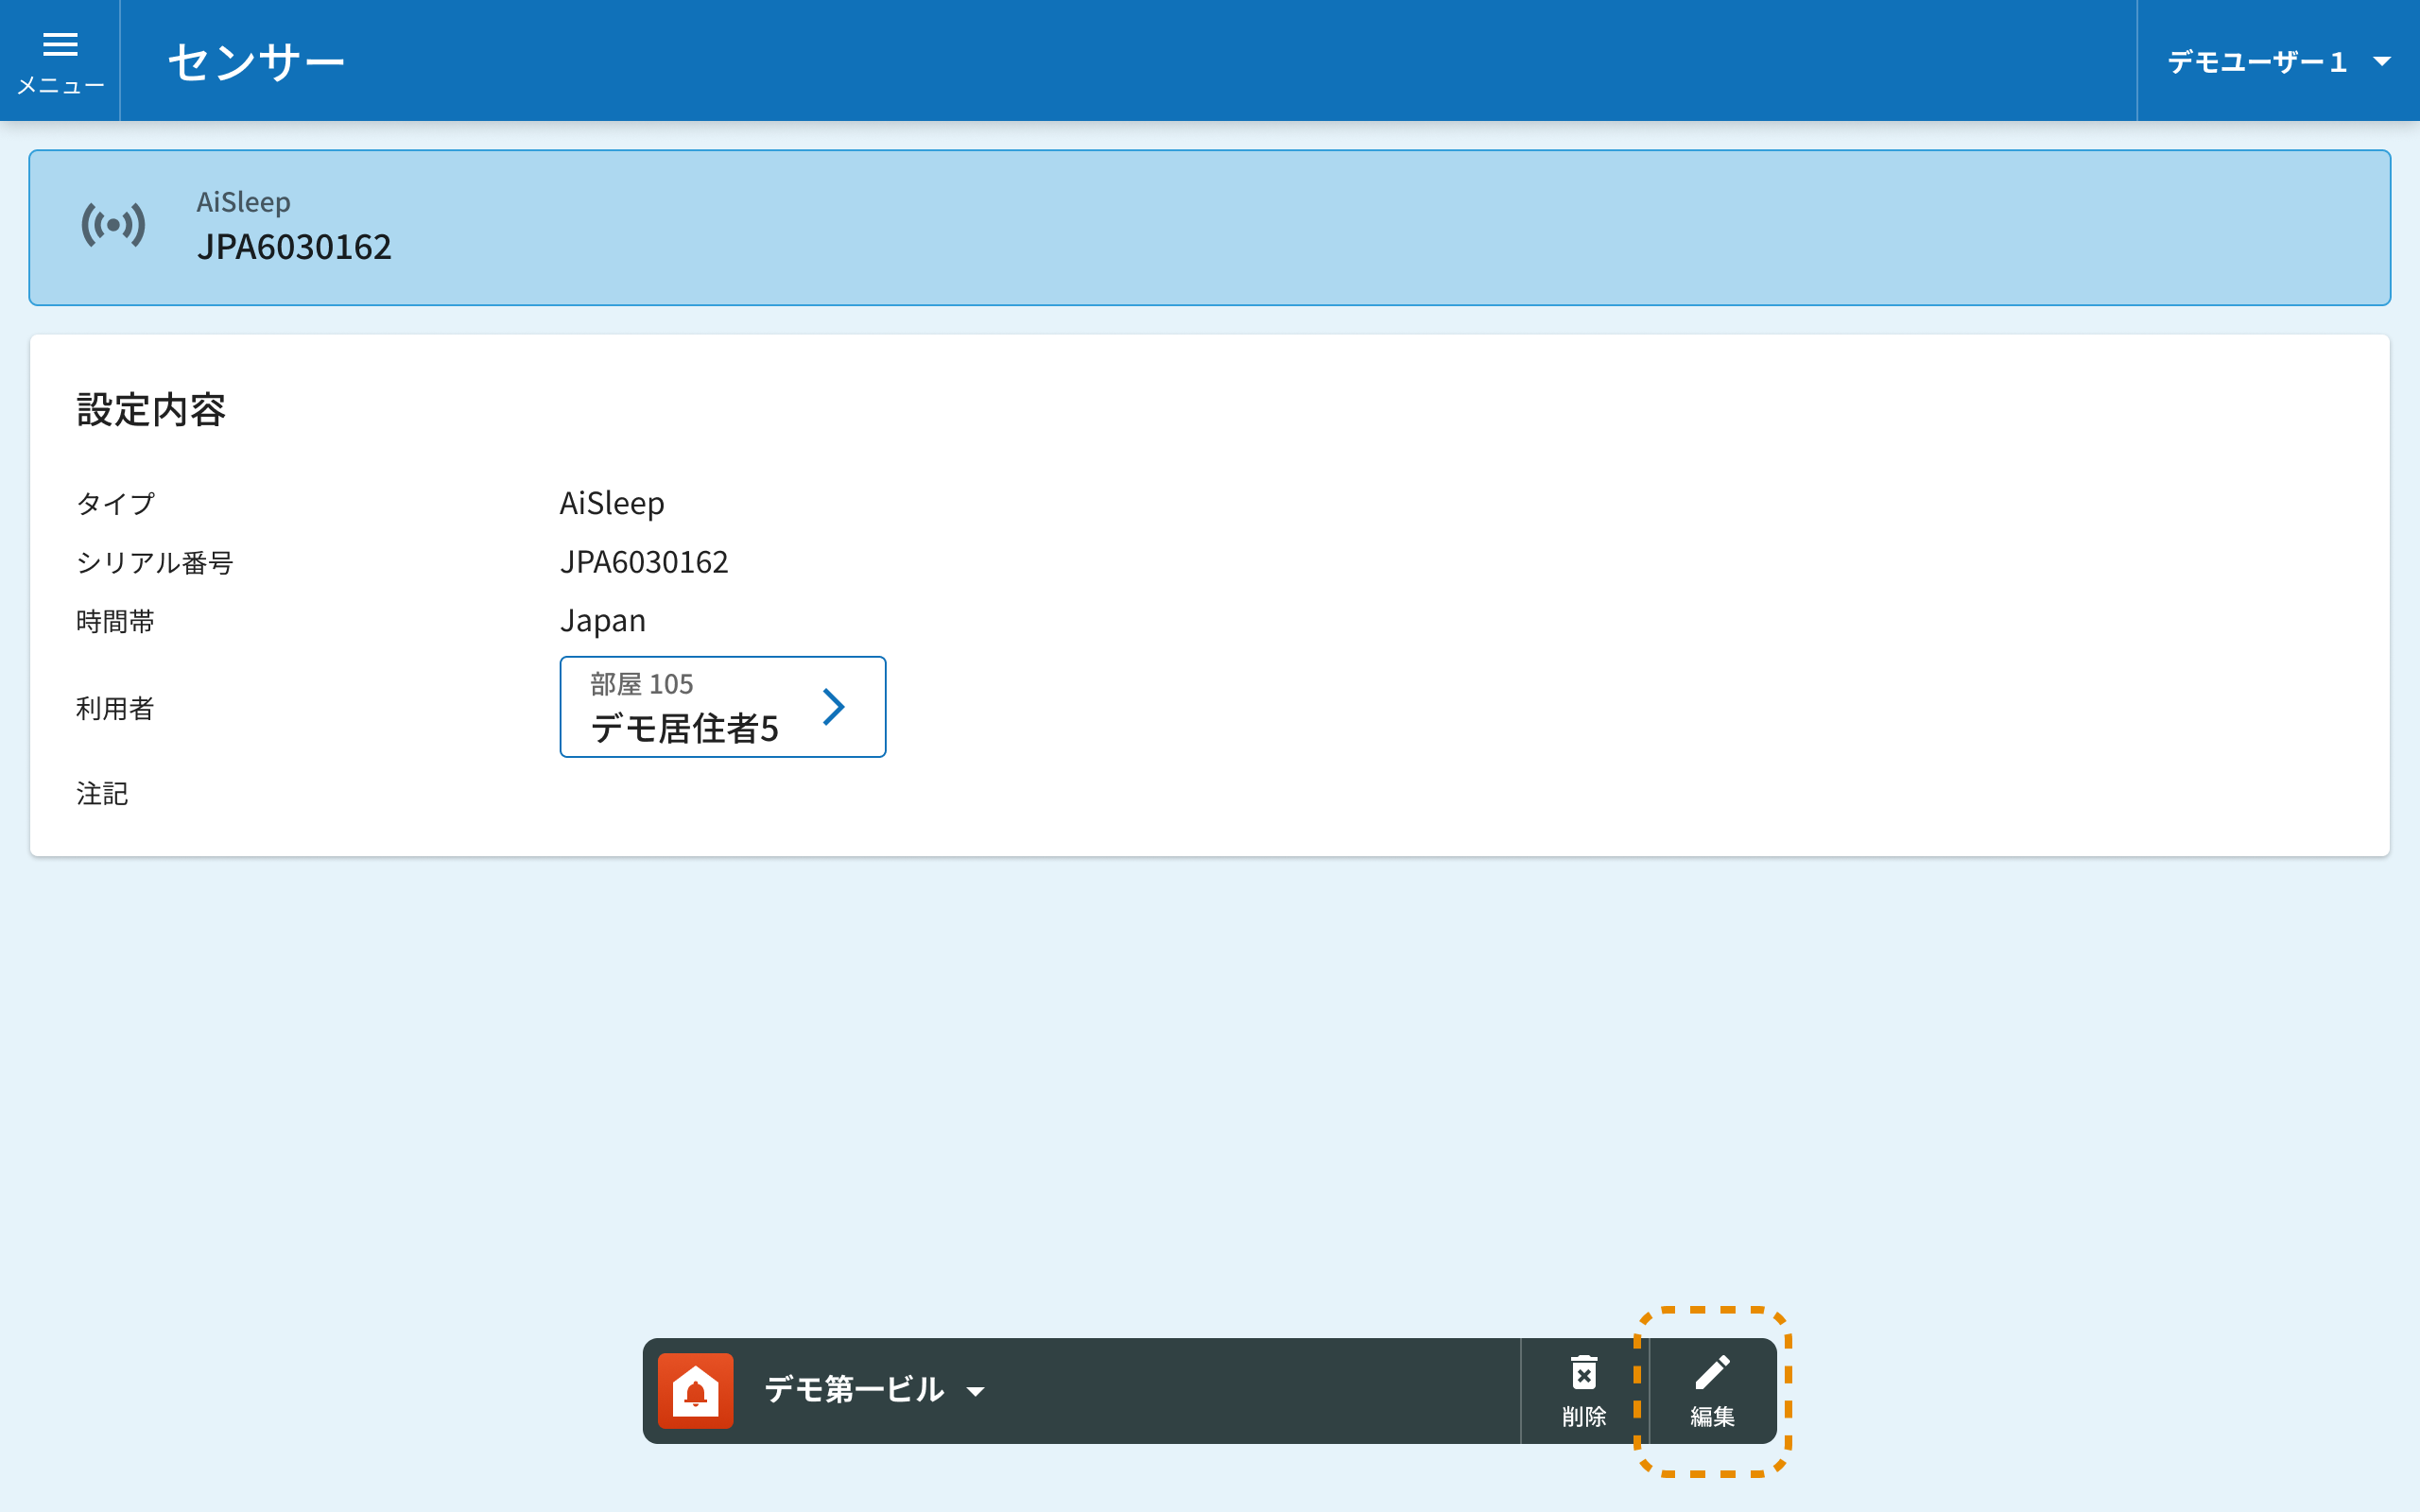
Task: Select the AiSleep JPA6030162 header banner
Action: pyautogui.click(x=1209, y=228)
